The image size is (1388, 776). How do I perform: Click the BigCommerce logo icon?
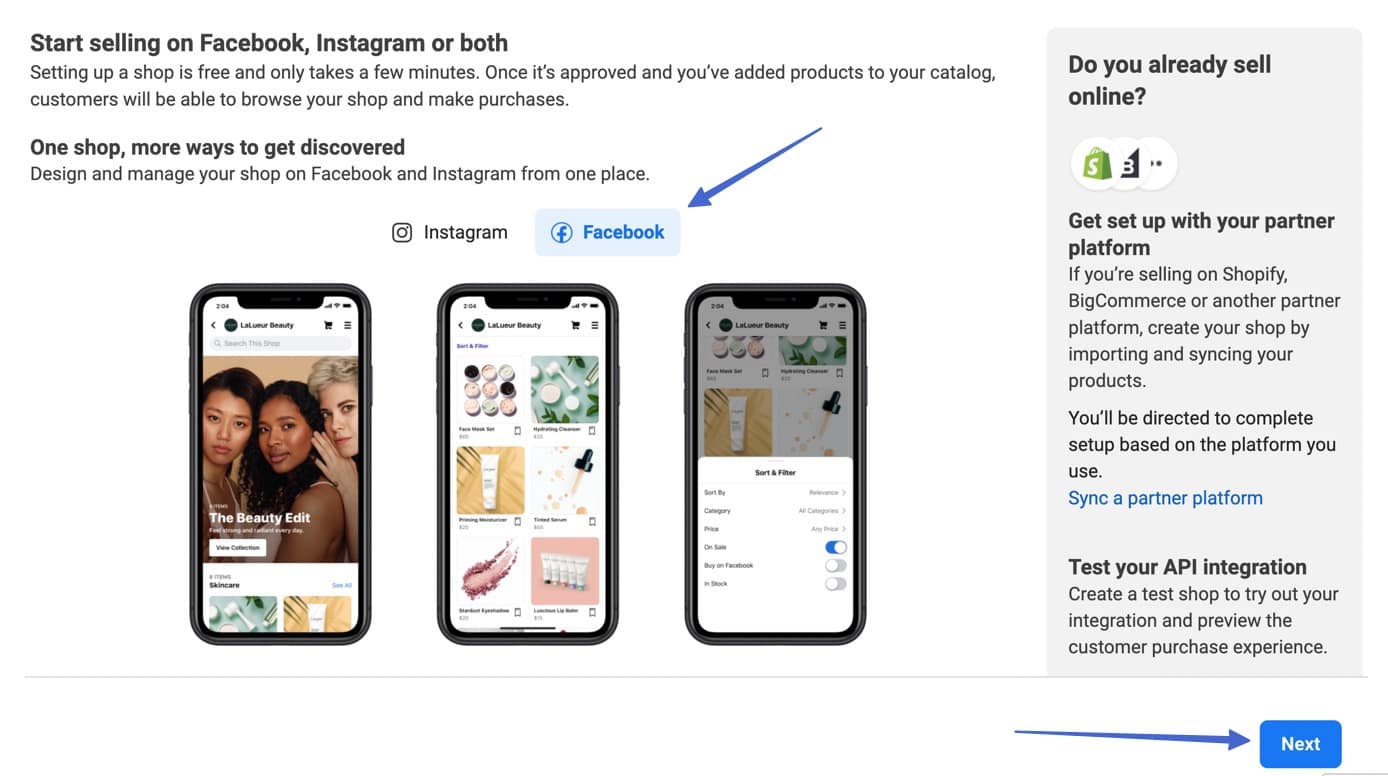click(1129, 164)
